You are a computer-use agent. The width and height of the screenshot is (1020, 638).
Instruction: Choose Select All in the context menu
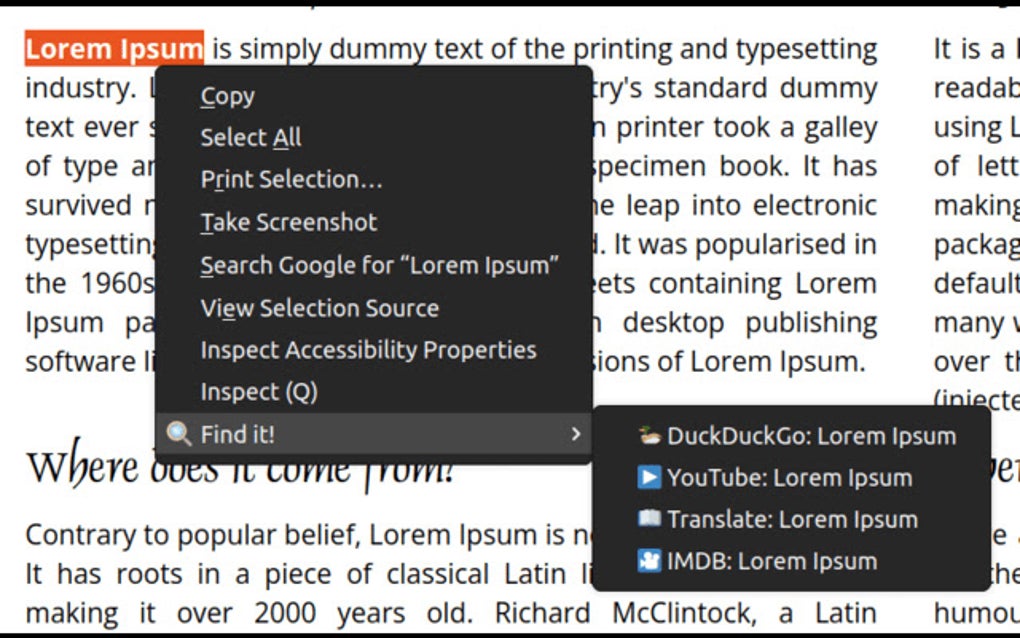click(373, 137)
